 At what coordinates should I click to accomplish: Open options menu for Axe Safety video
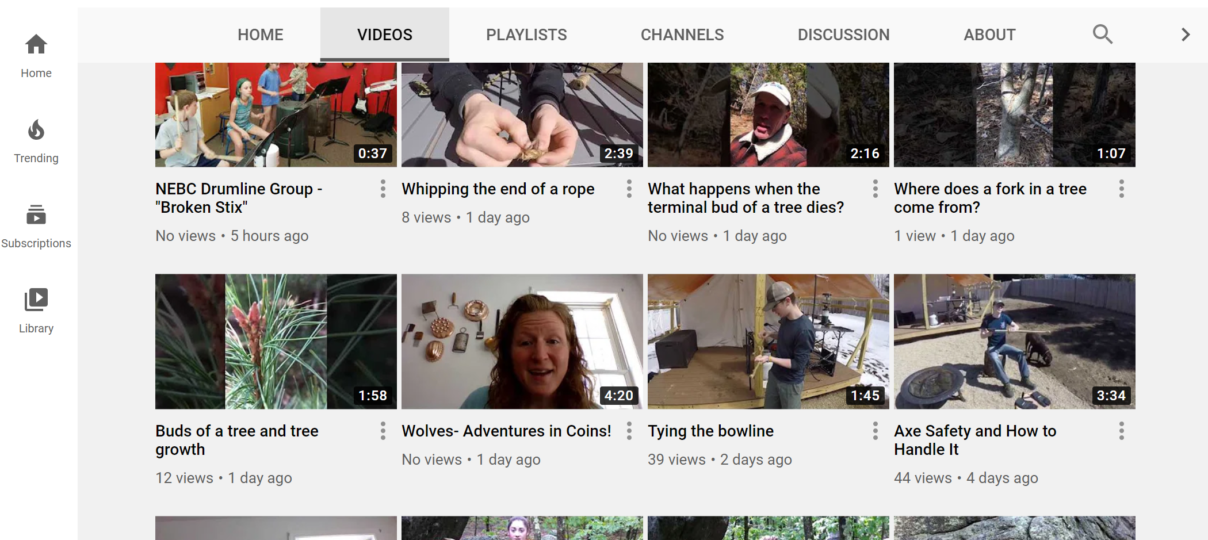[1121, 431]
